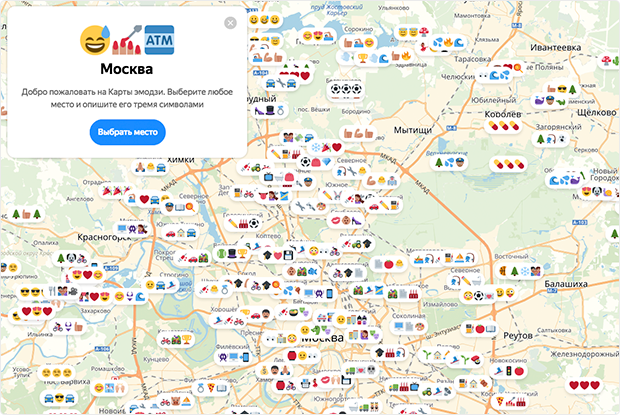Open the three sad faces marker
The width and height of the screenshot is (620, 415).
pos(57,372)
